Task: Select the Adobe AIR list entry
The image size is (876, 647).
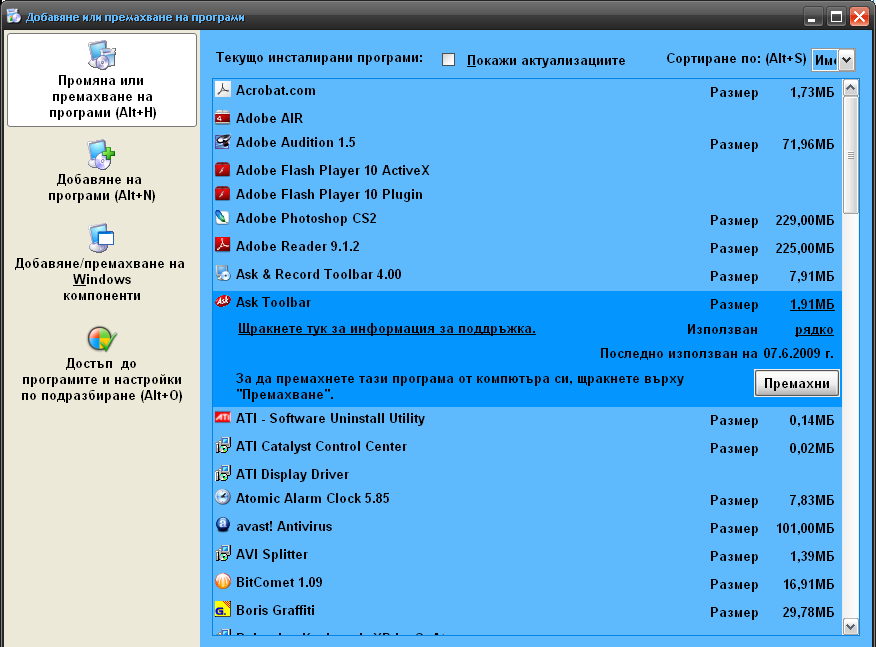Action: tap(527, 118)
